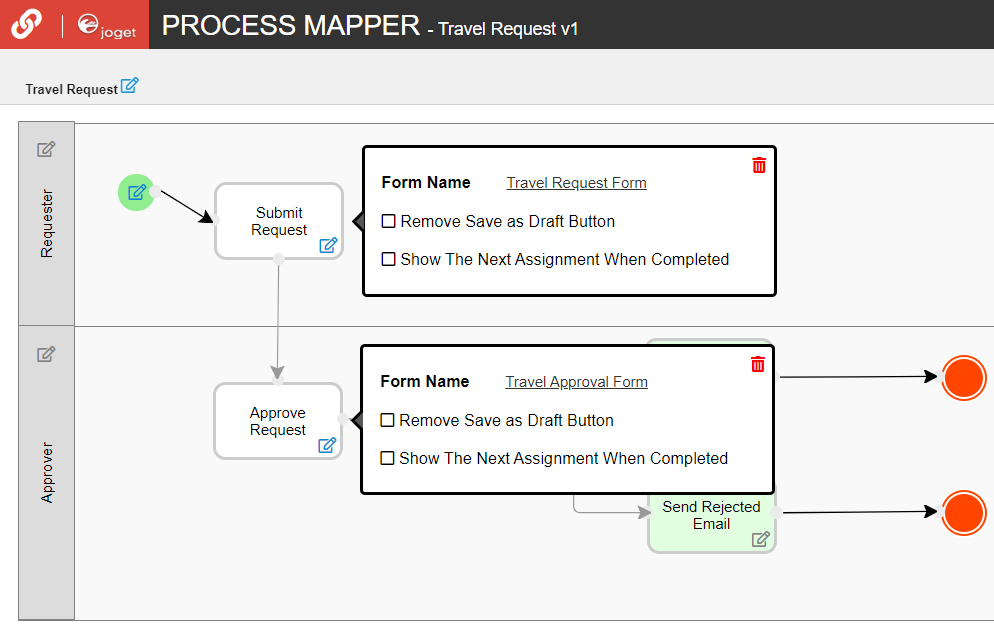Viewport: 994px width, 624px height.
Task: Click the green start node edit icon
Action: (137, 192)
